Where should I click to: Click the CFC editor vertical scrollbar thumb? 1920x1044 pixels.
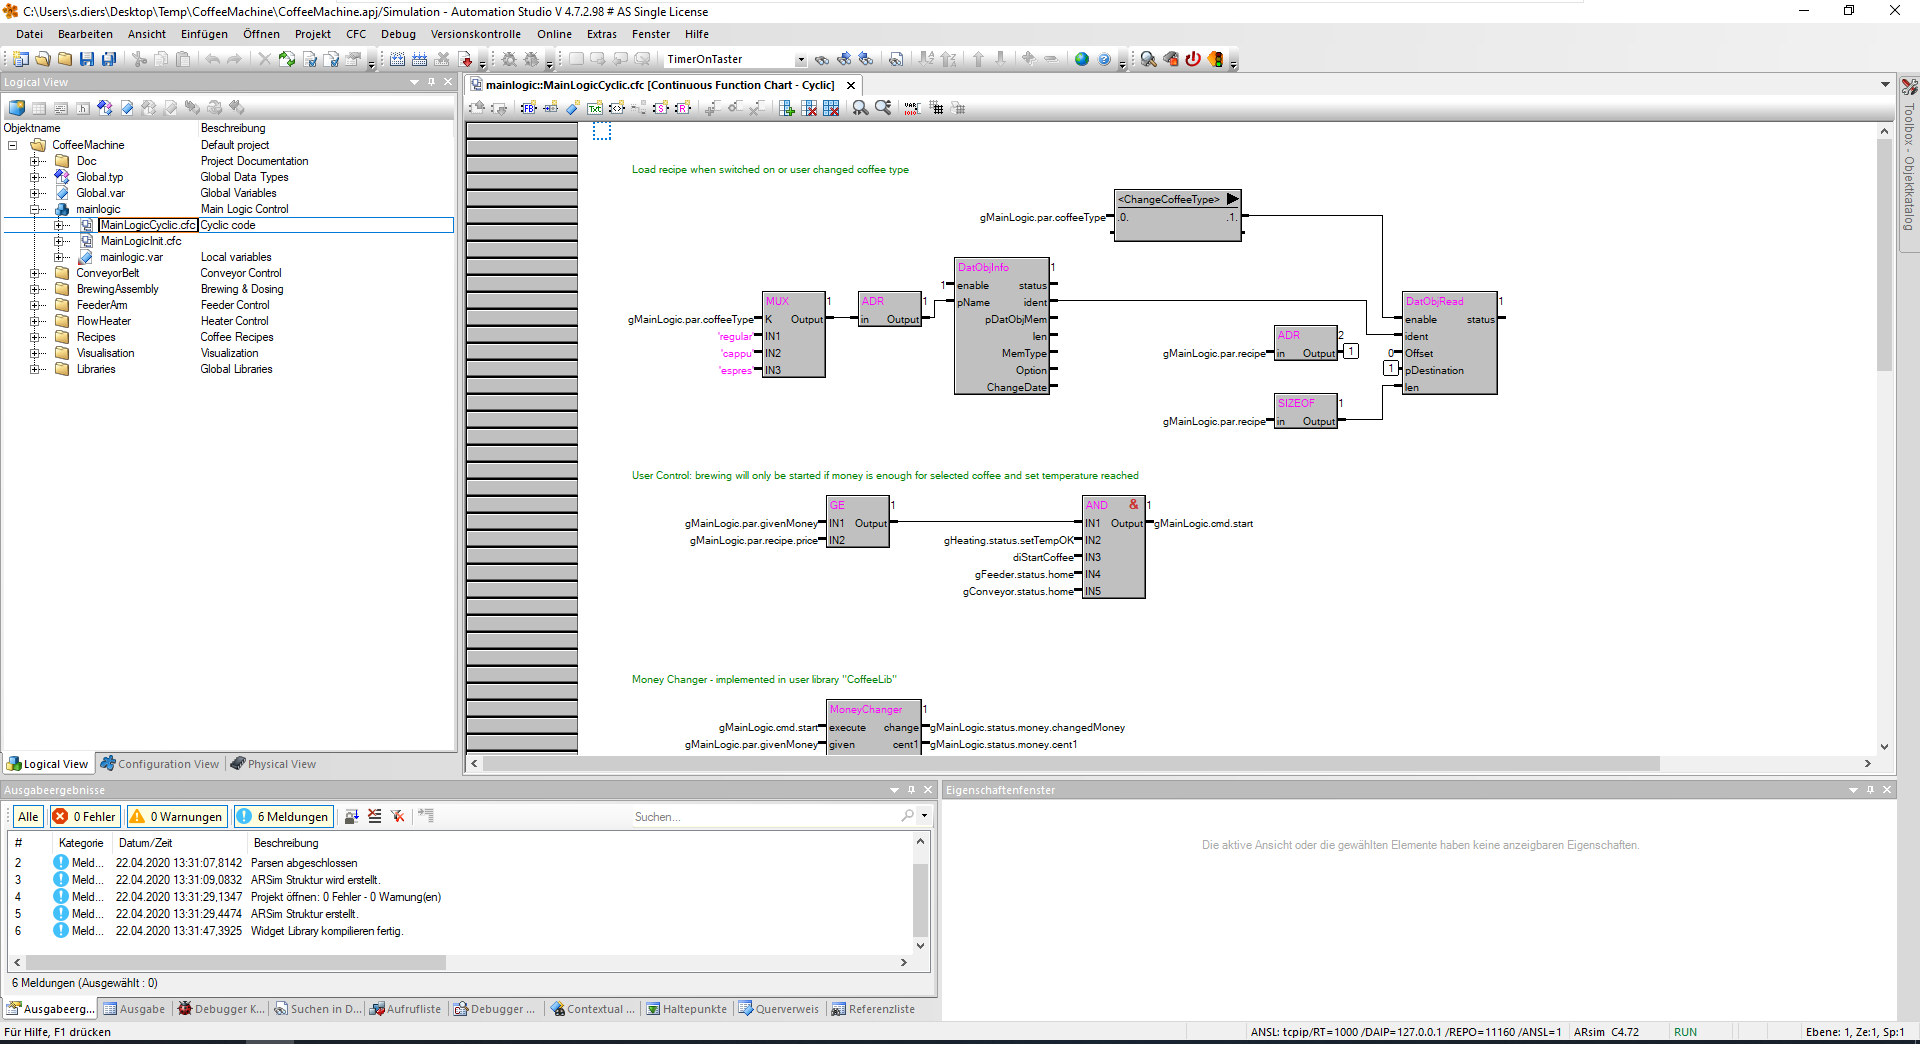pyautogui.click(x=1884, y=255)
